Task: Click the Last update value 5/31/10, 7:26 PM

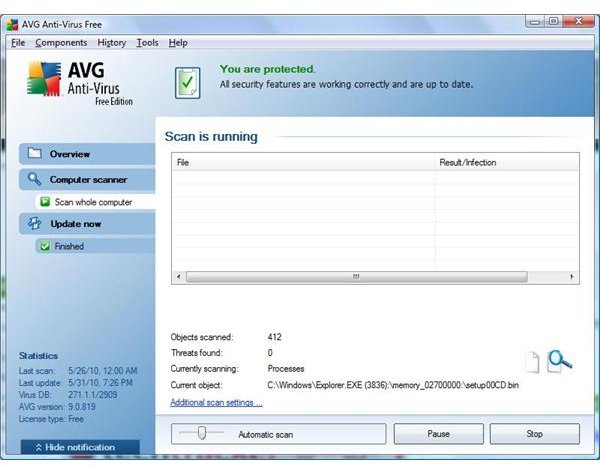Action: [100, 383]
